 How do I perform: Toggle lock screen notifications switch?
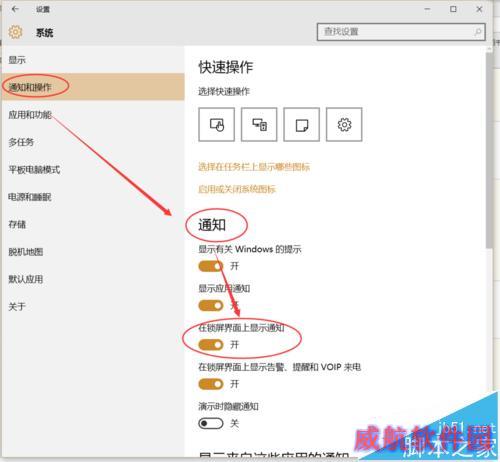pyautogui.click(x=211, y=345)
